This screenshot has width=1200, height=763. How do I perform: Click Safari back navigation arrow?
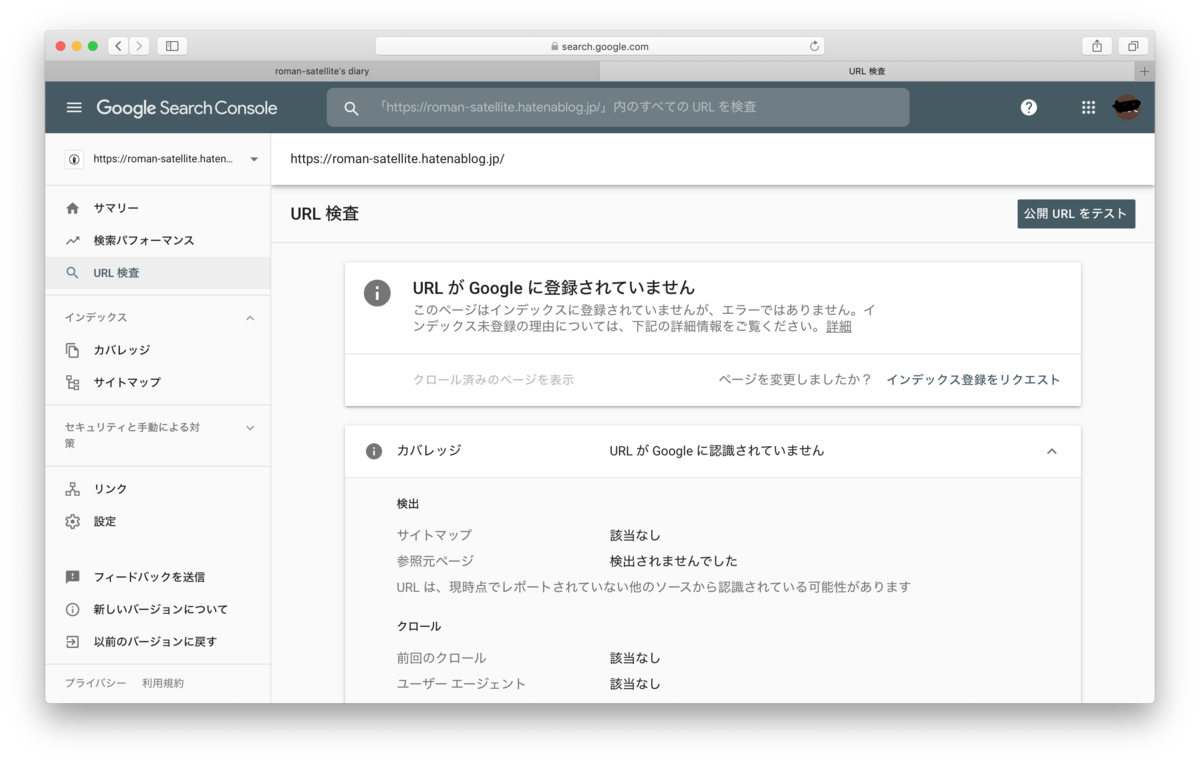pyautogui.click(x=118, y=46)
